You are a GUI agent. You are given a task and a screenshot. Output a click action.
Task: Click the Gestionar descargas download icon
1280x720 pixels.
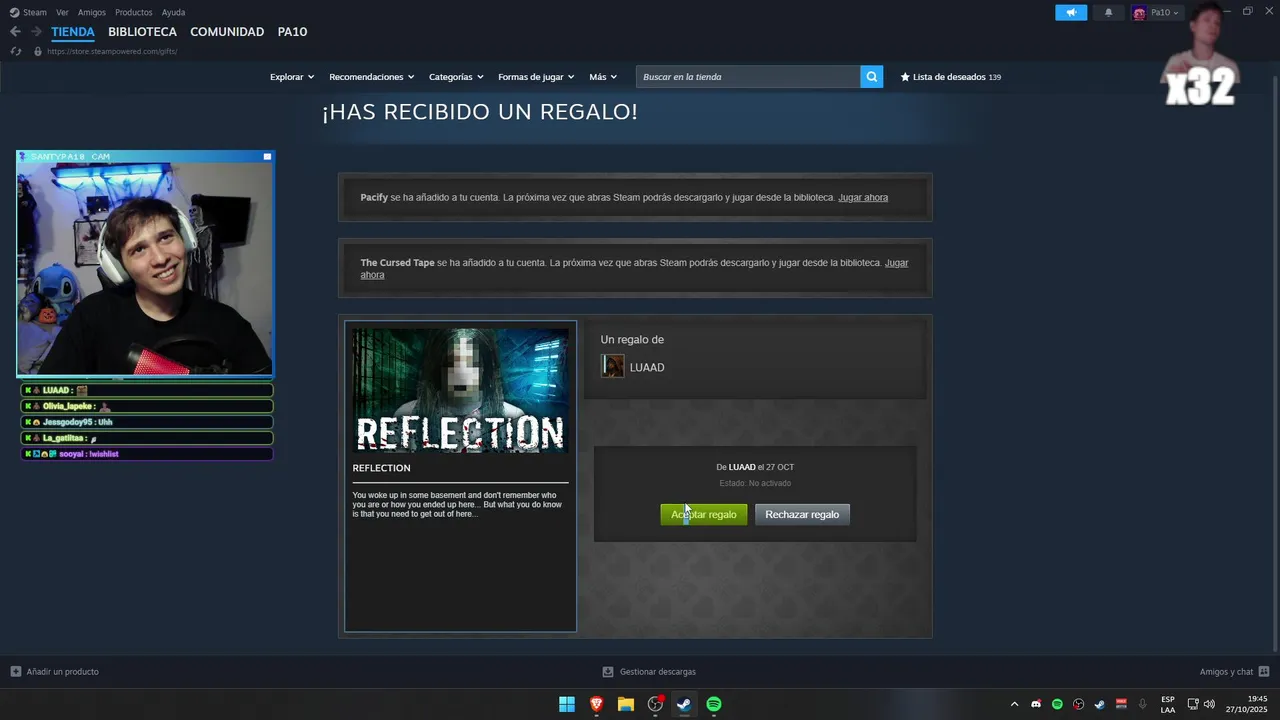[x=608, y=672]
